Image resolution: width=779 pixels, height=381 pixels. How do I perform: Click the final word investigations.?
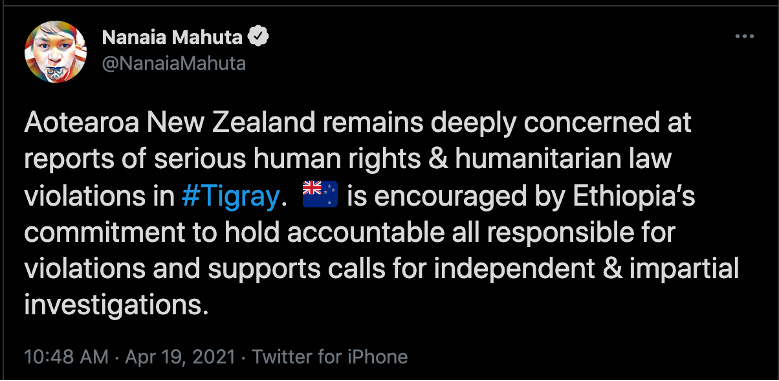click(x=116, y=306)
